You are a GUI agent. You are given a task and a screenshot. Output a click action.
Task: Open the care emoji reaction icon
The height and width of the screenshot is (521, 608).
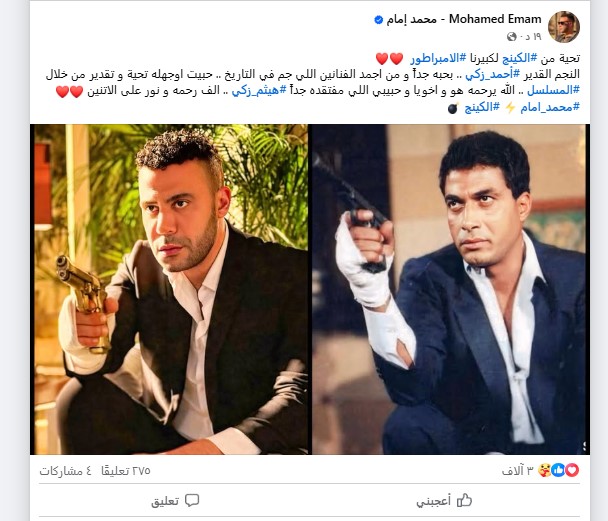545,470
